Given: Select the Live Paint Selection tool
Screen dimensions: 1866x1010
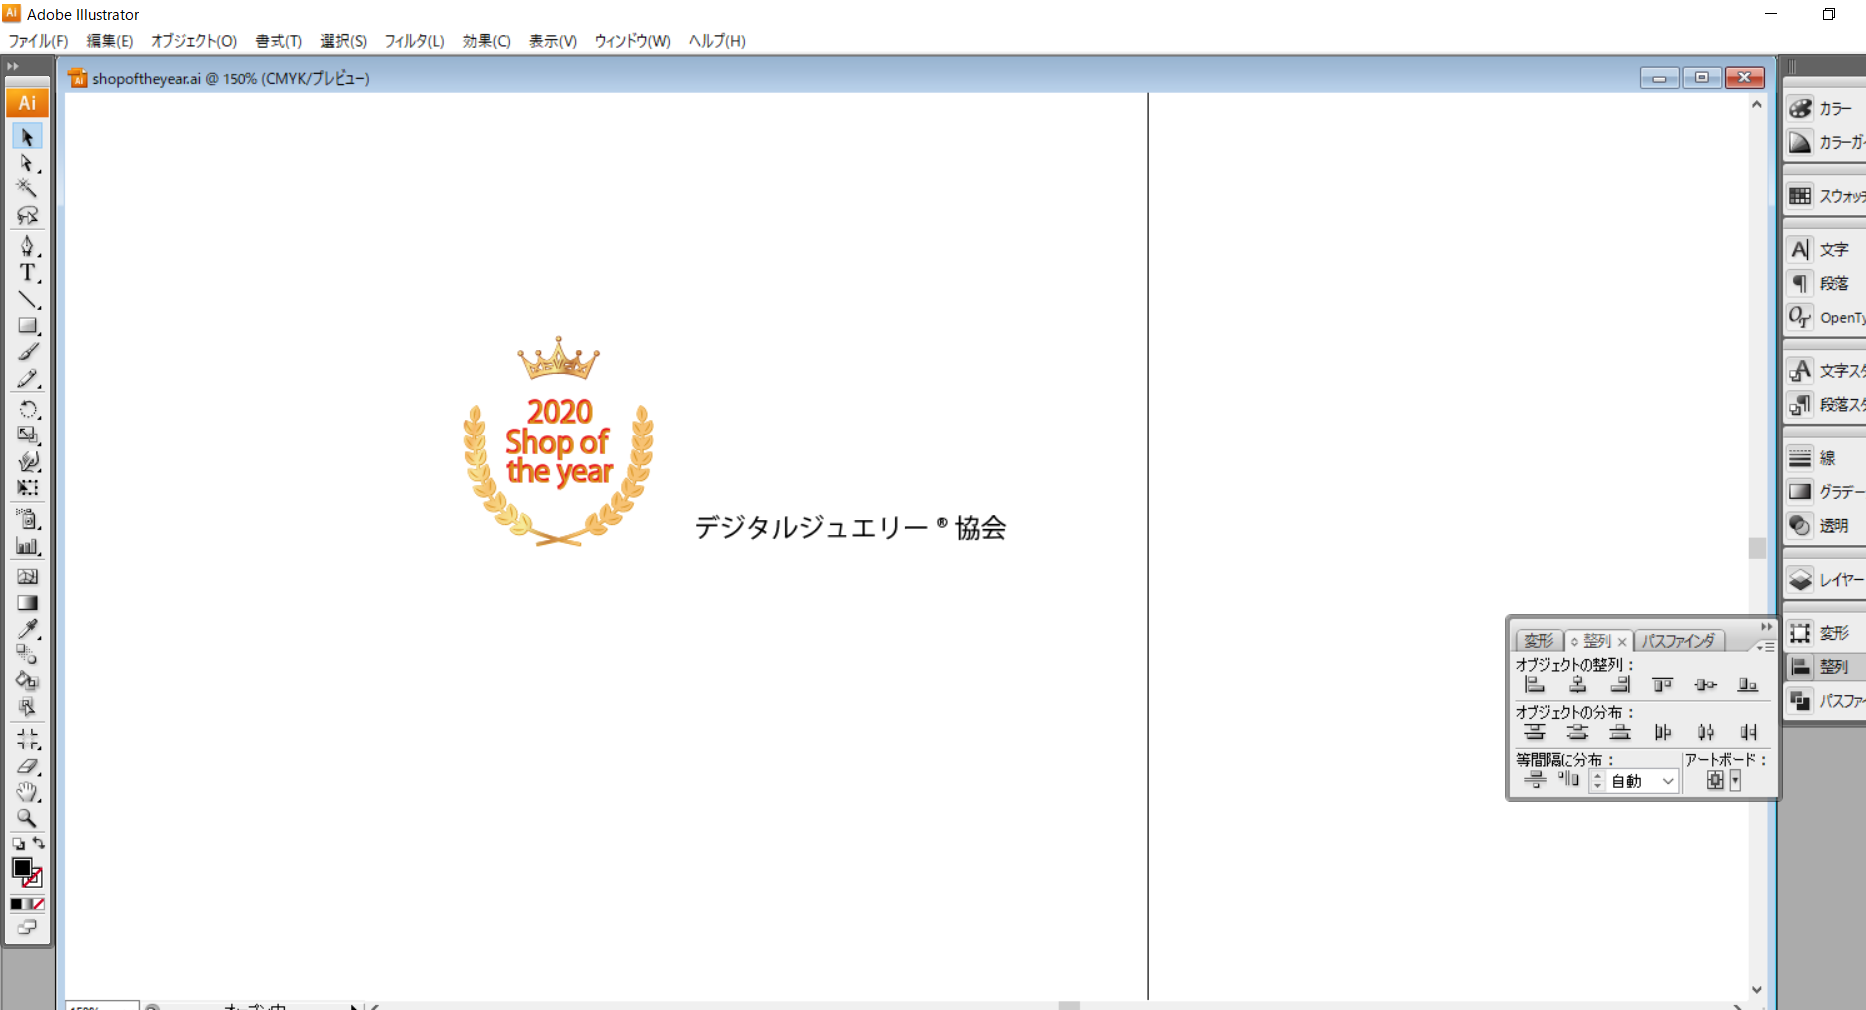Looking at the screenshot, I should [x=27, y=708].
